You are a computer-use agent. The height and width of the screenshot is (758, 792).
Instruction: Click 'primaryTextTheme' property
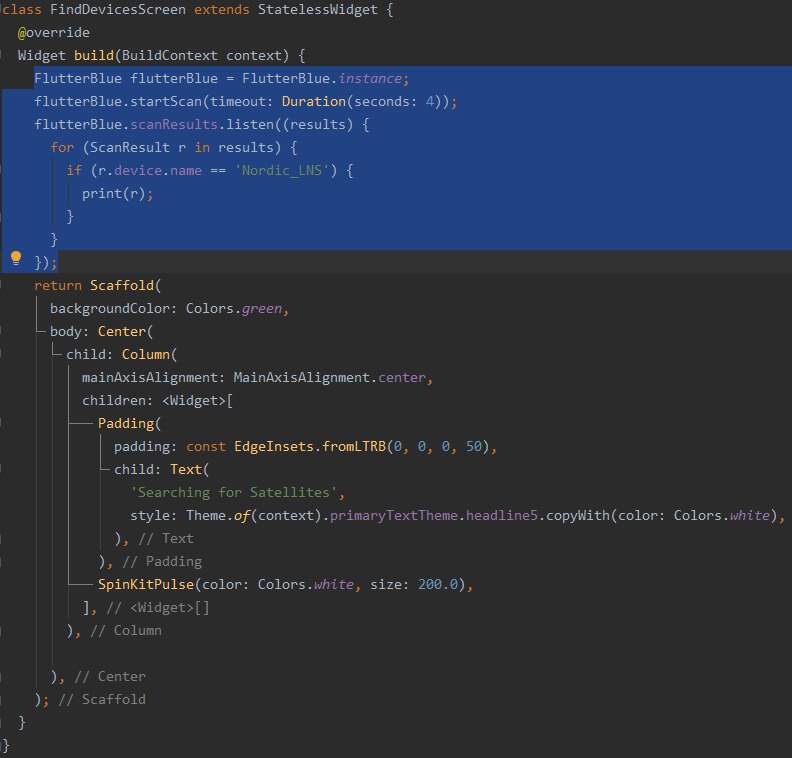tap(393, 516)
